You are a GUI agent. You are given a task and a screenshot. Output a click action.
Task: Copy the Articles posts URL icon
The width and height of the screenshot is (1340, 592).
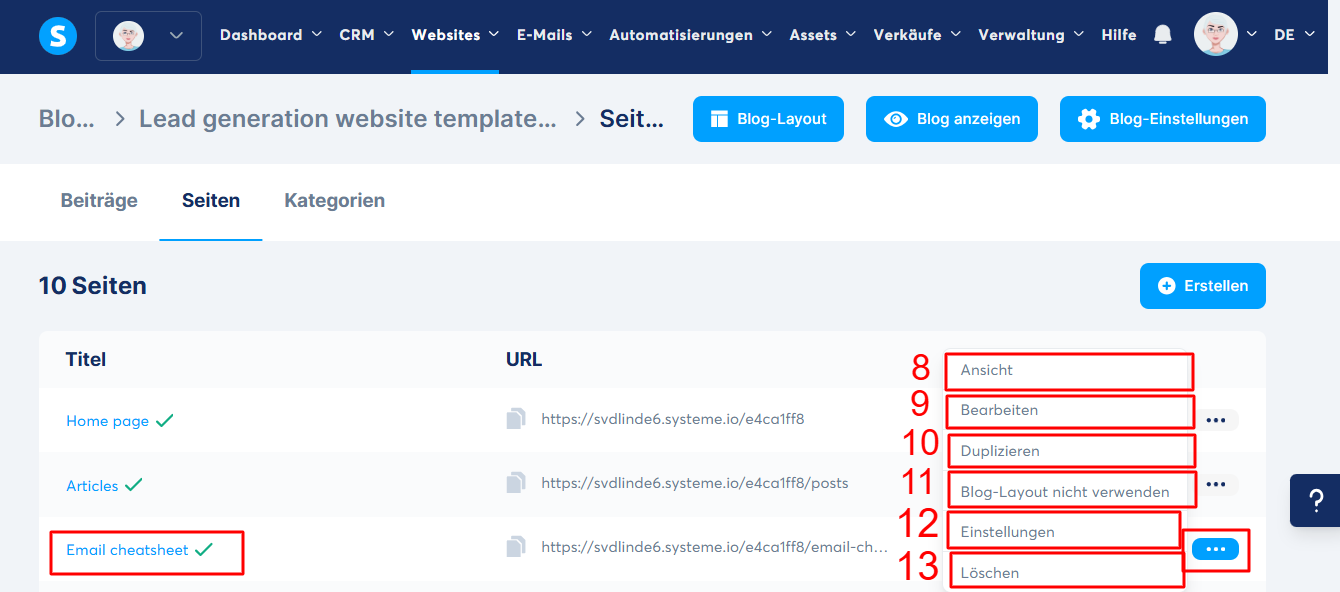pyautogui.click(x=515, y=483)
